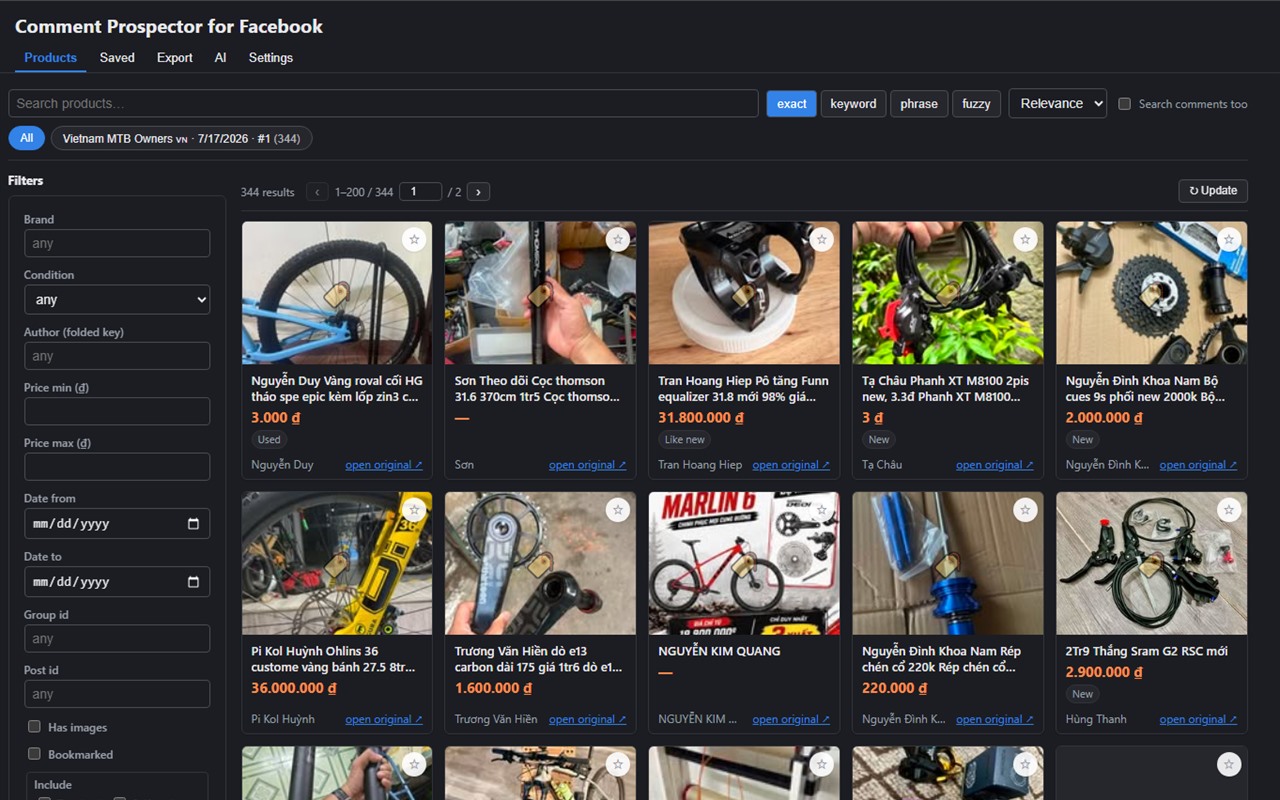
Task: Open original link for Sơn post
Action: [x=588, y=465]
